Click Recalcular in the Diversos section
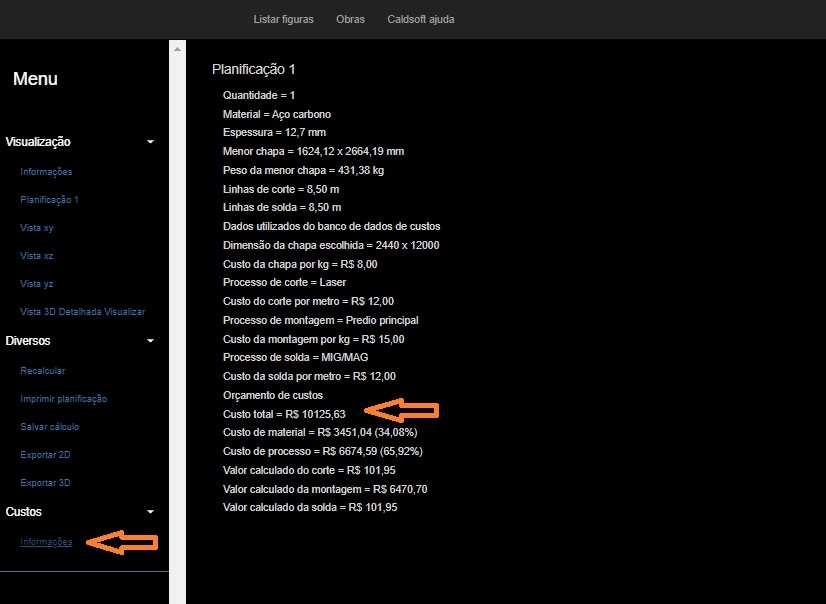 pyautogui.click(x=43, y=371)
